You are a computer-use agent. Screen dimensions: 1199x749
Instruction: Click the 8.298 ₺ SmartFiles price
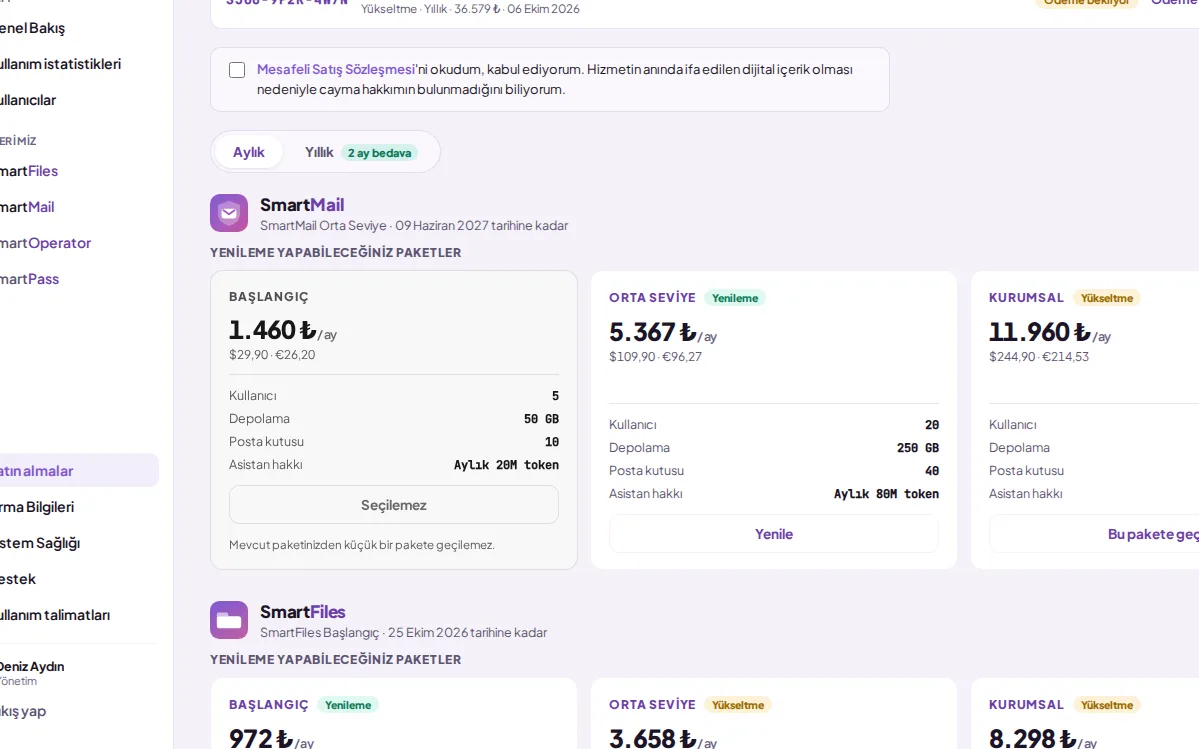pos(1043,739)
